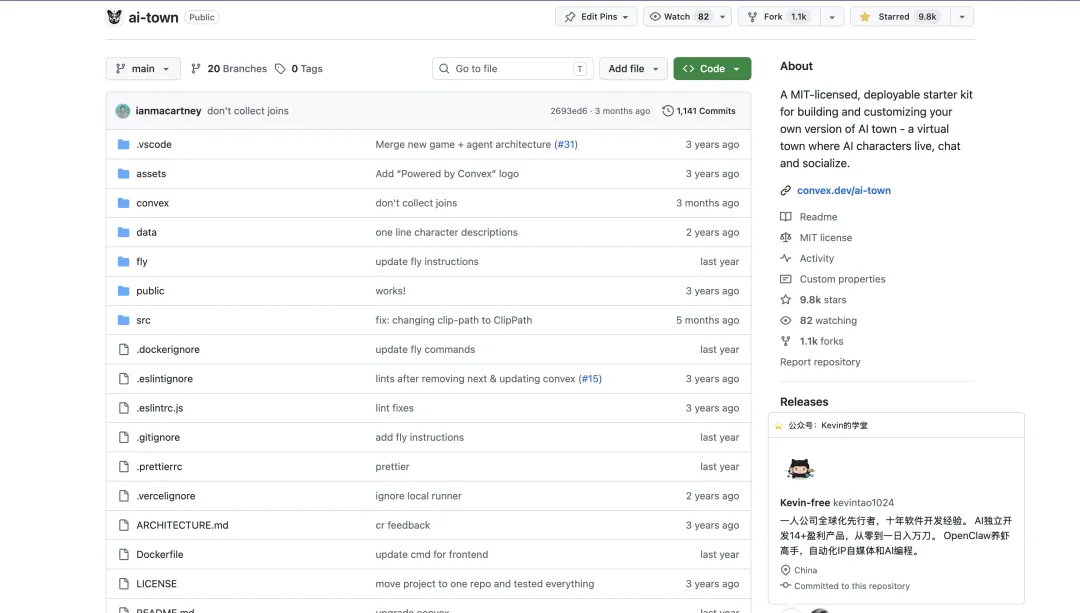Click the ai-town repository owner avatar icon
This screenshot has height=613, width=1080.
point(114,17)
